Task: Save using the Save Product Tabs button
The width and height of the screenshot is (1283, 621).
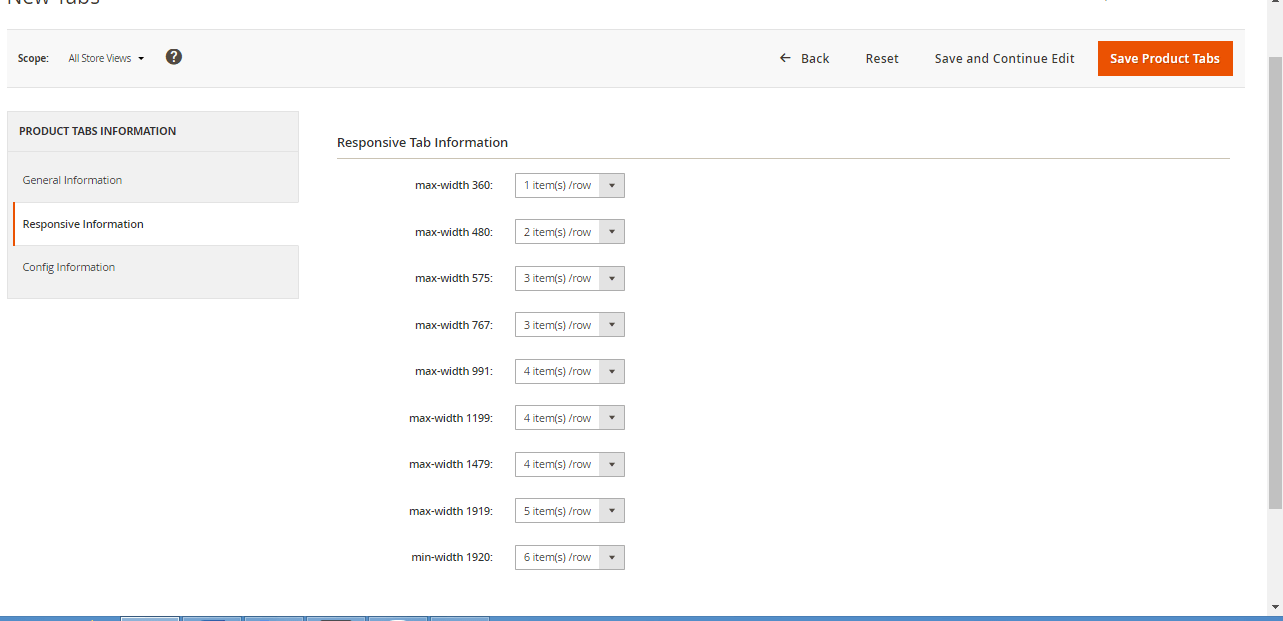Action: tap(1164, 58)
